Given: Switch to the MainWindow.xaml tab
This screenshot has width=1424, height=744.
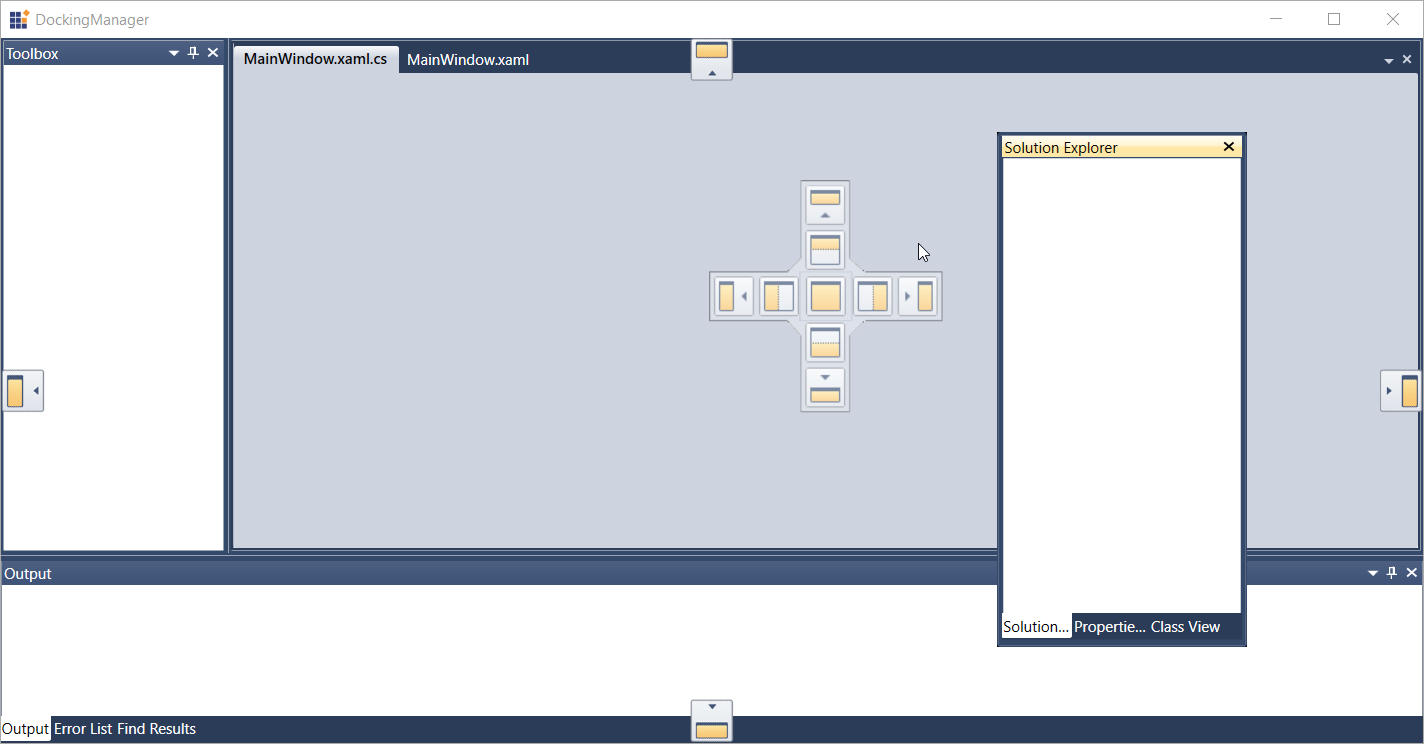Looking at the screenshot, I should pyautogui.click(x=468, y=60).
